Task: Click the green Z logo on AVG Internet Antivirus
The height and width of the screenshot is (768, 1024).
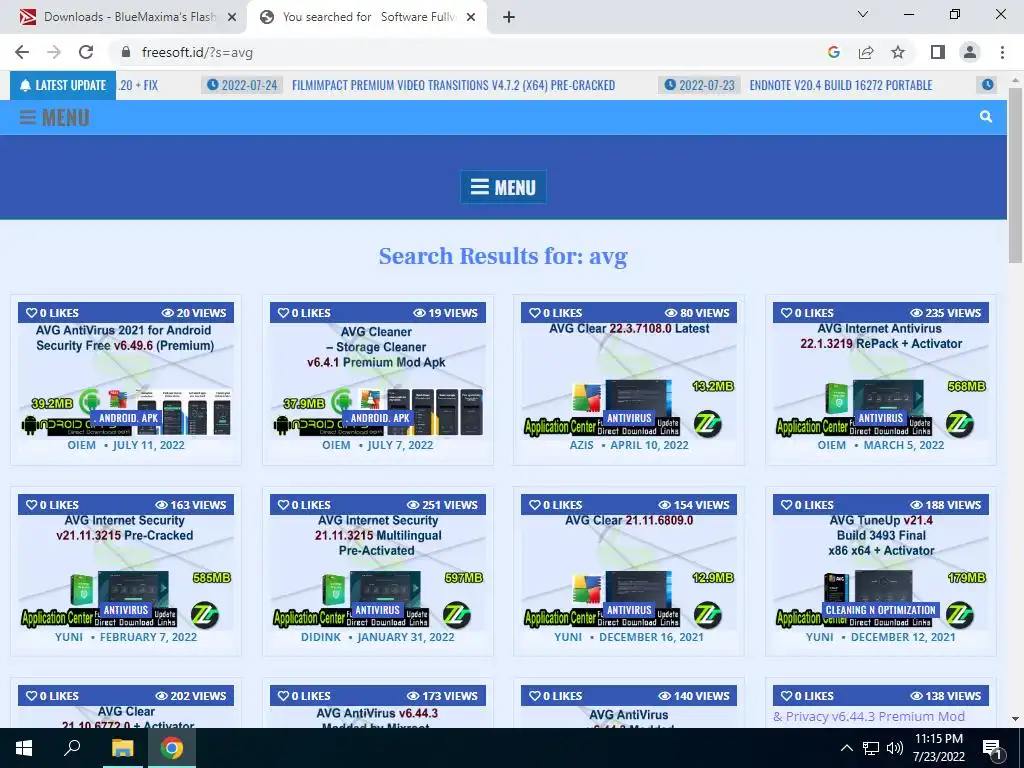Action: (960, 424)
